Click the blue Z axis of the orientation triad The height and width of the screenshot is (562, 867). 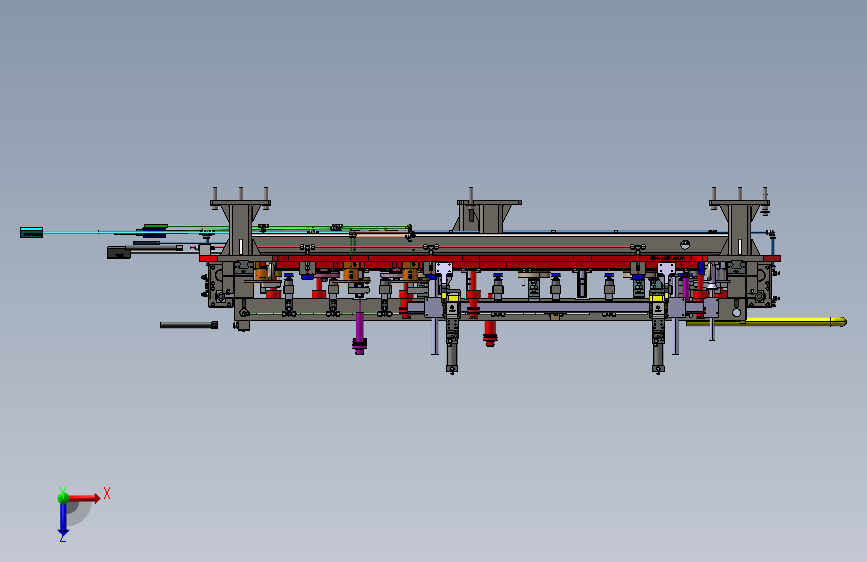coord(63,520)
